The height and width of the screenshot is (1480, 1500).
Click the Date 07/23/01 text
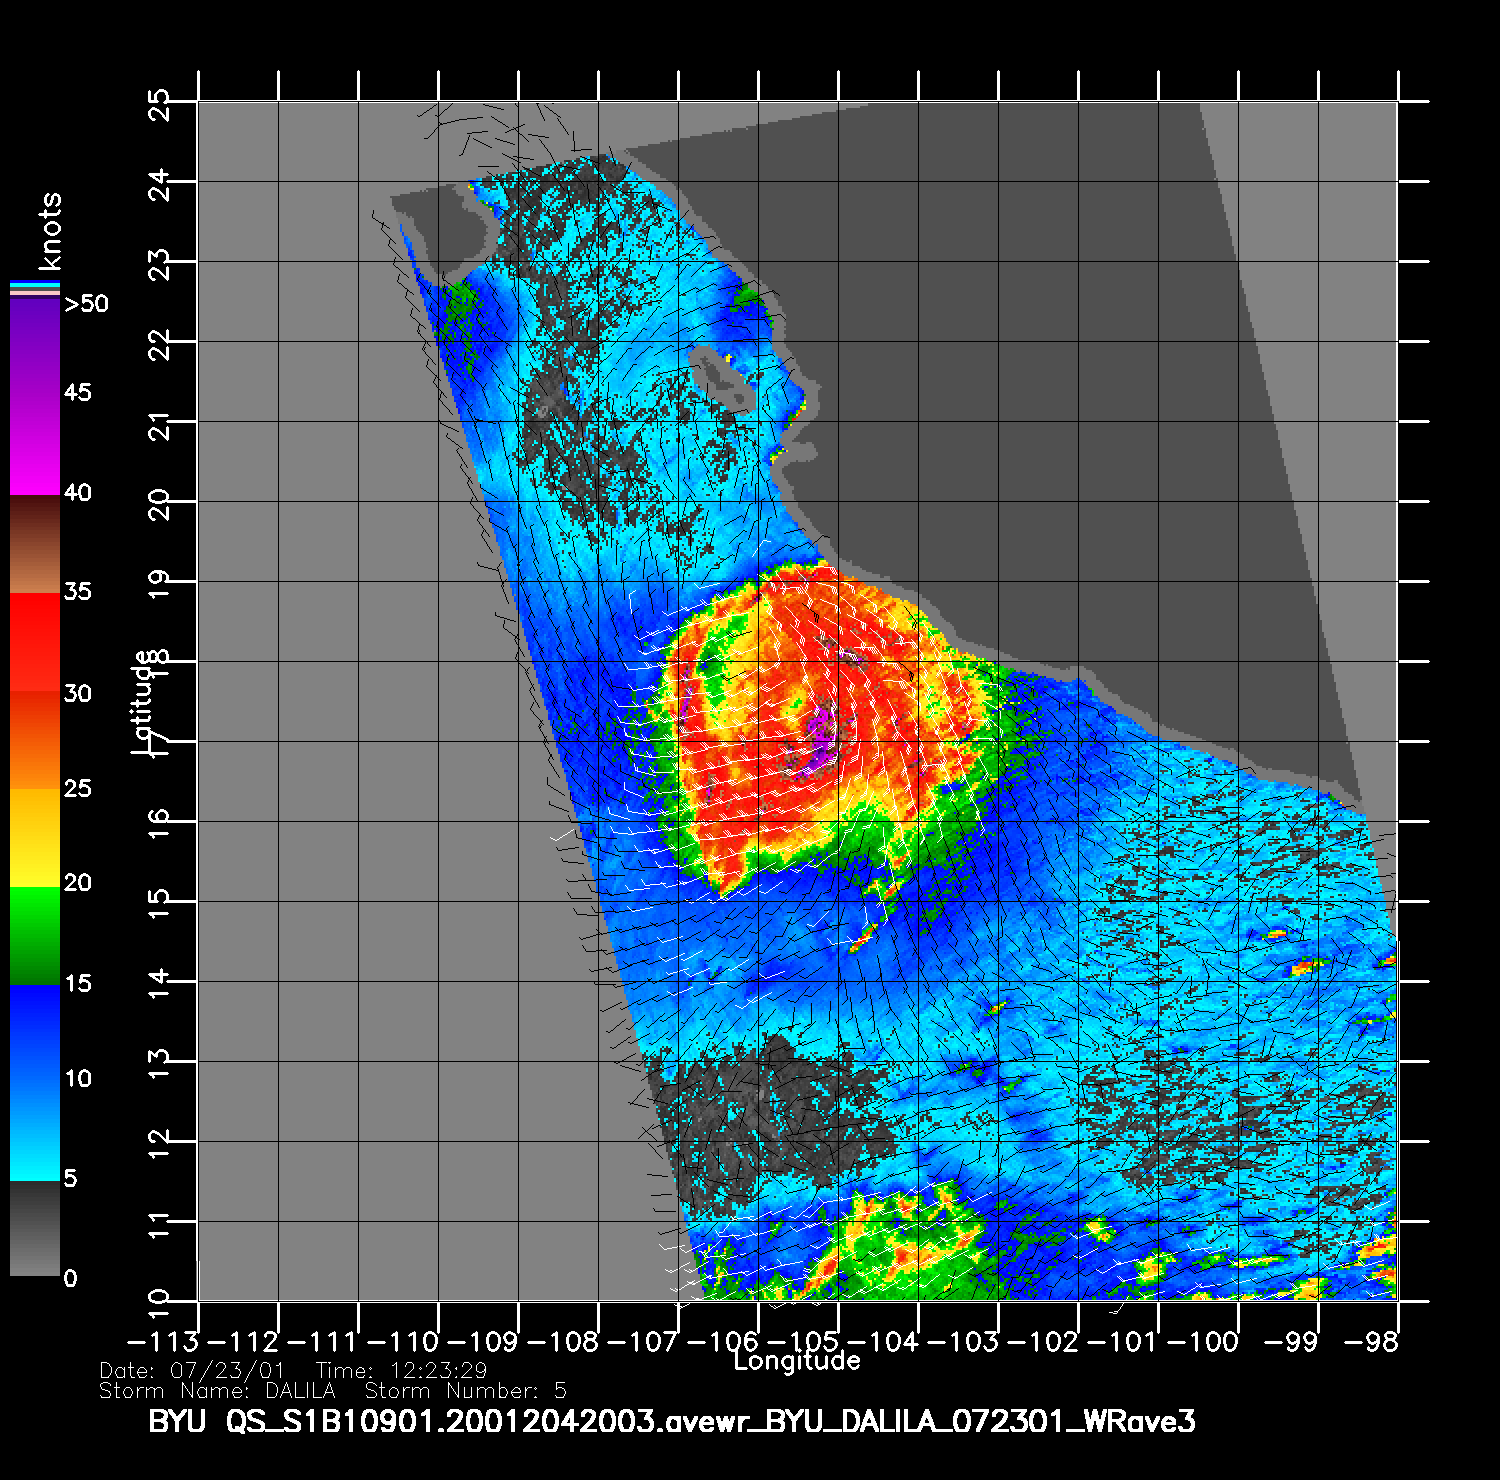point(192,1370)
